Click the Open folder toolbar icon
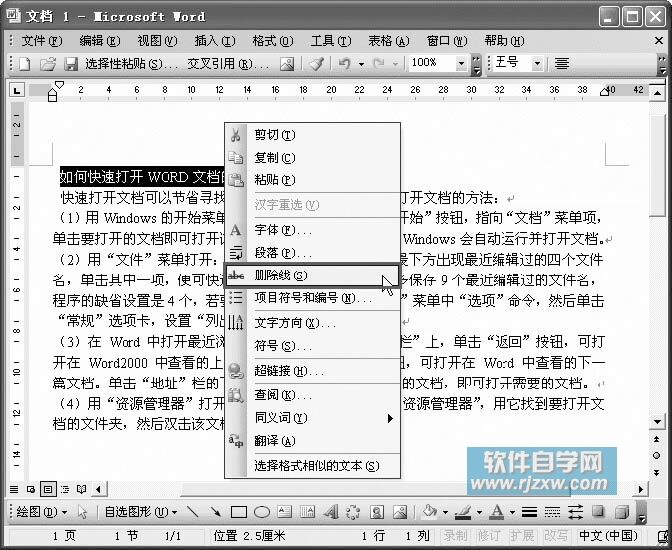 [48, 64]
